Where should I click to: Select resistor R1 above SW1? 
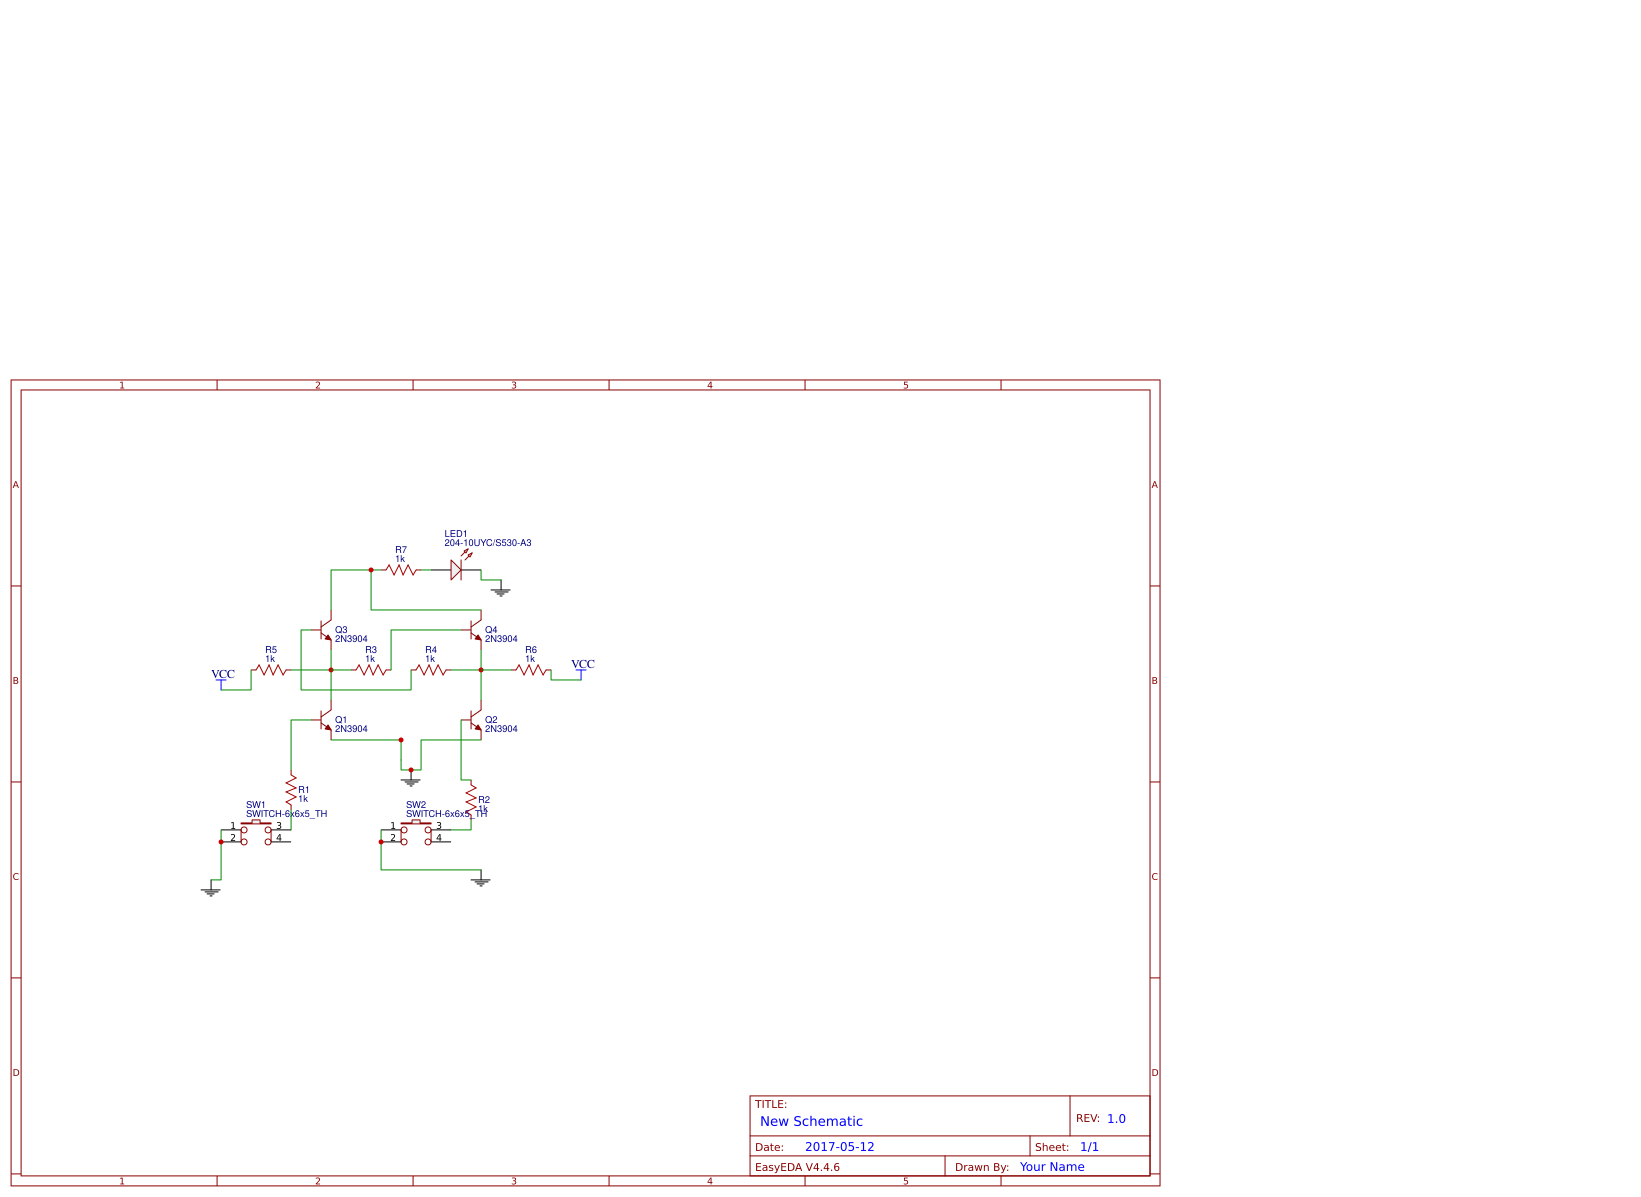(290, 791)
